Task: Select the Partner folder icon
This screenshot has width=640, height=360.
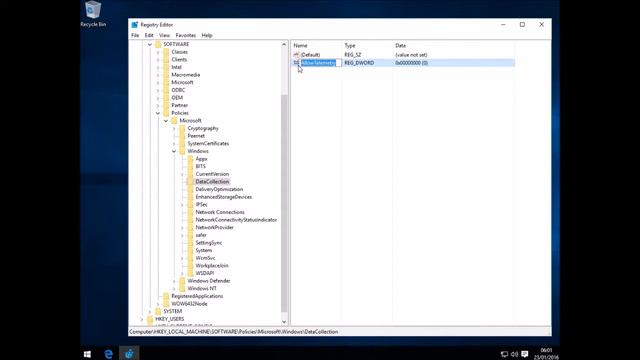Action: (x=166, y=105)
